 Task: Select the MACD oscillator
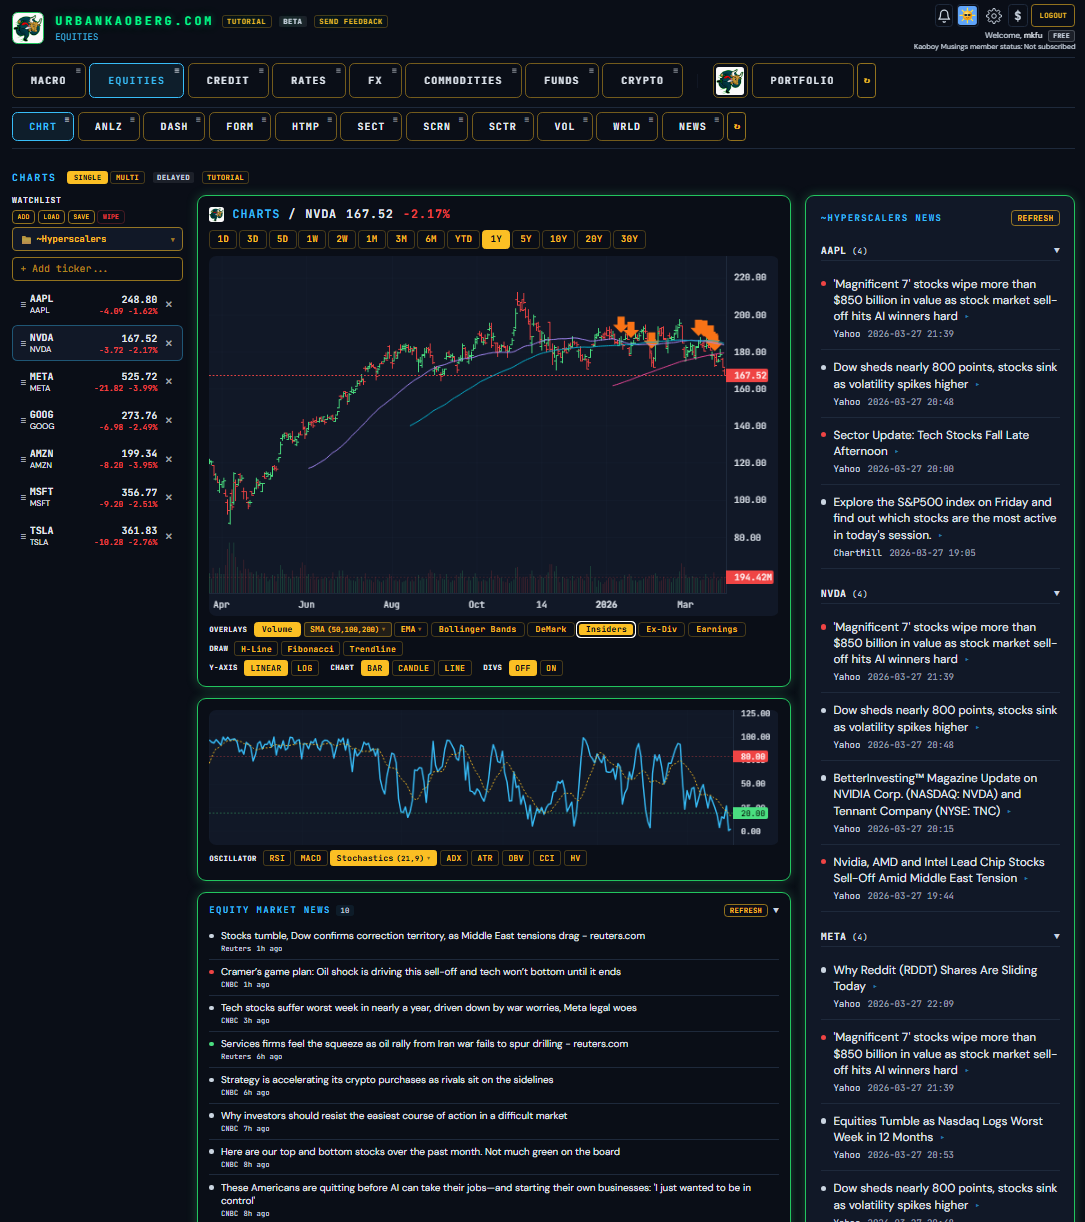point(311,858)
